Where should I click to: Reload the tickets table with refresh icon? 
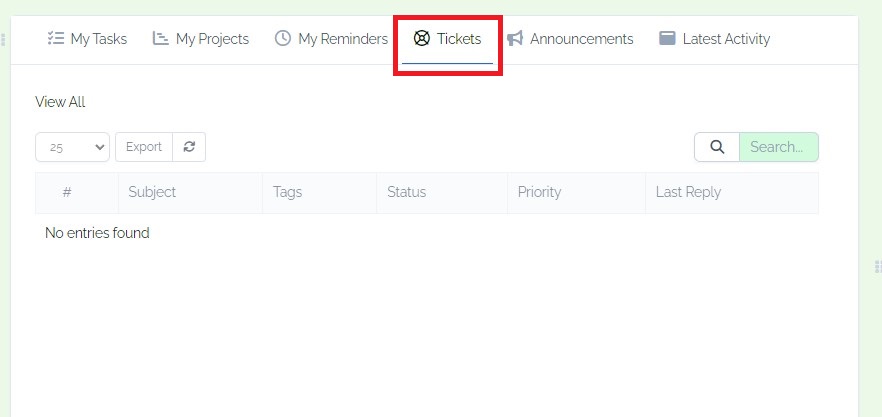[x=189, y=147]
